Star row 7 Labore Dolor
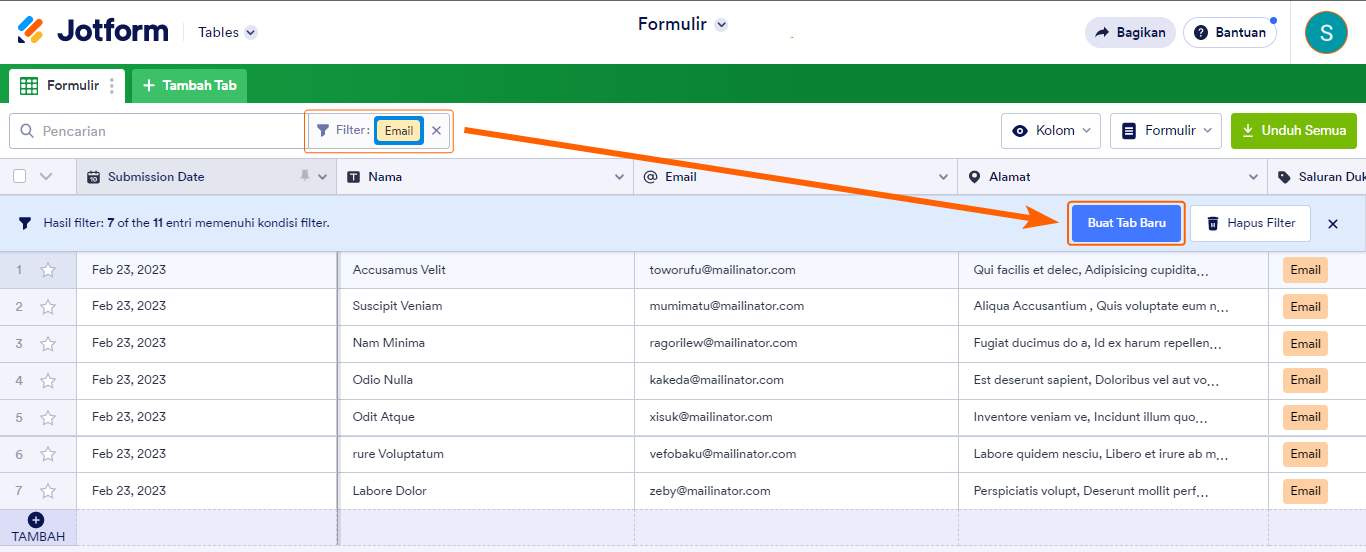The height and width of the screenshot is (552, 1366). (47, 491)
